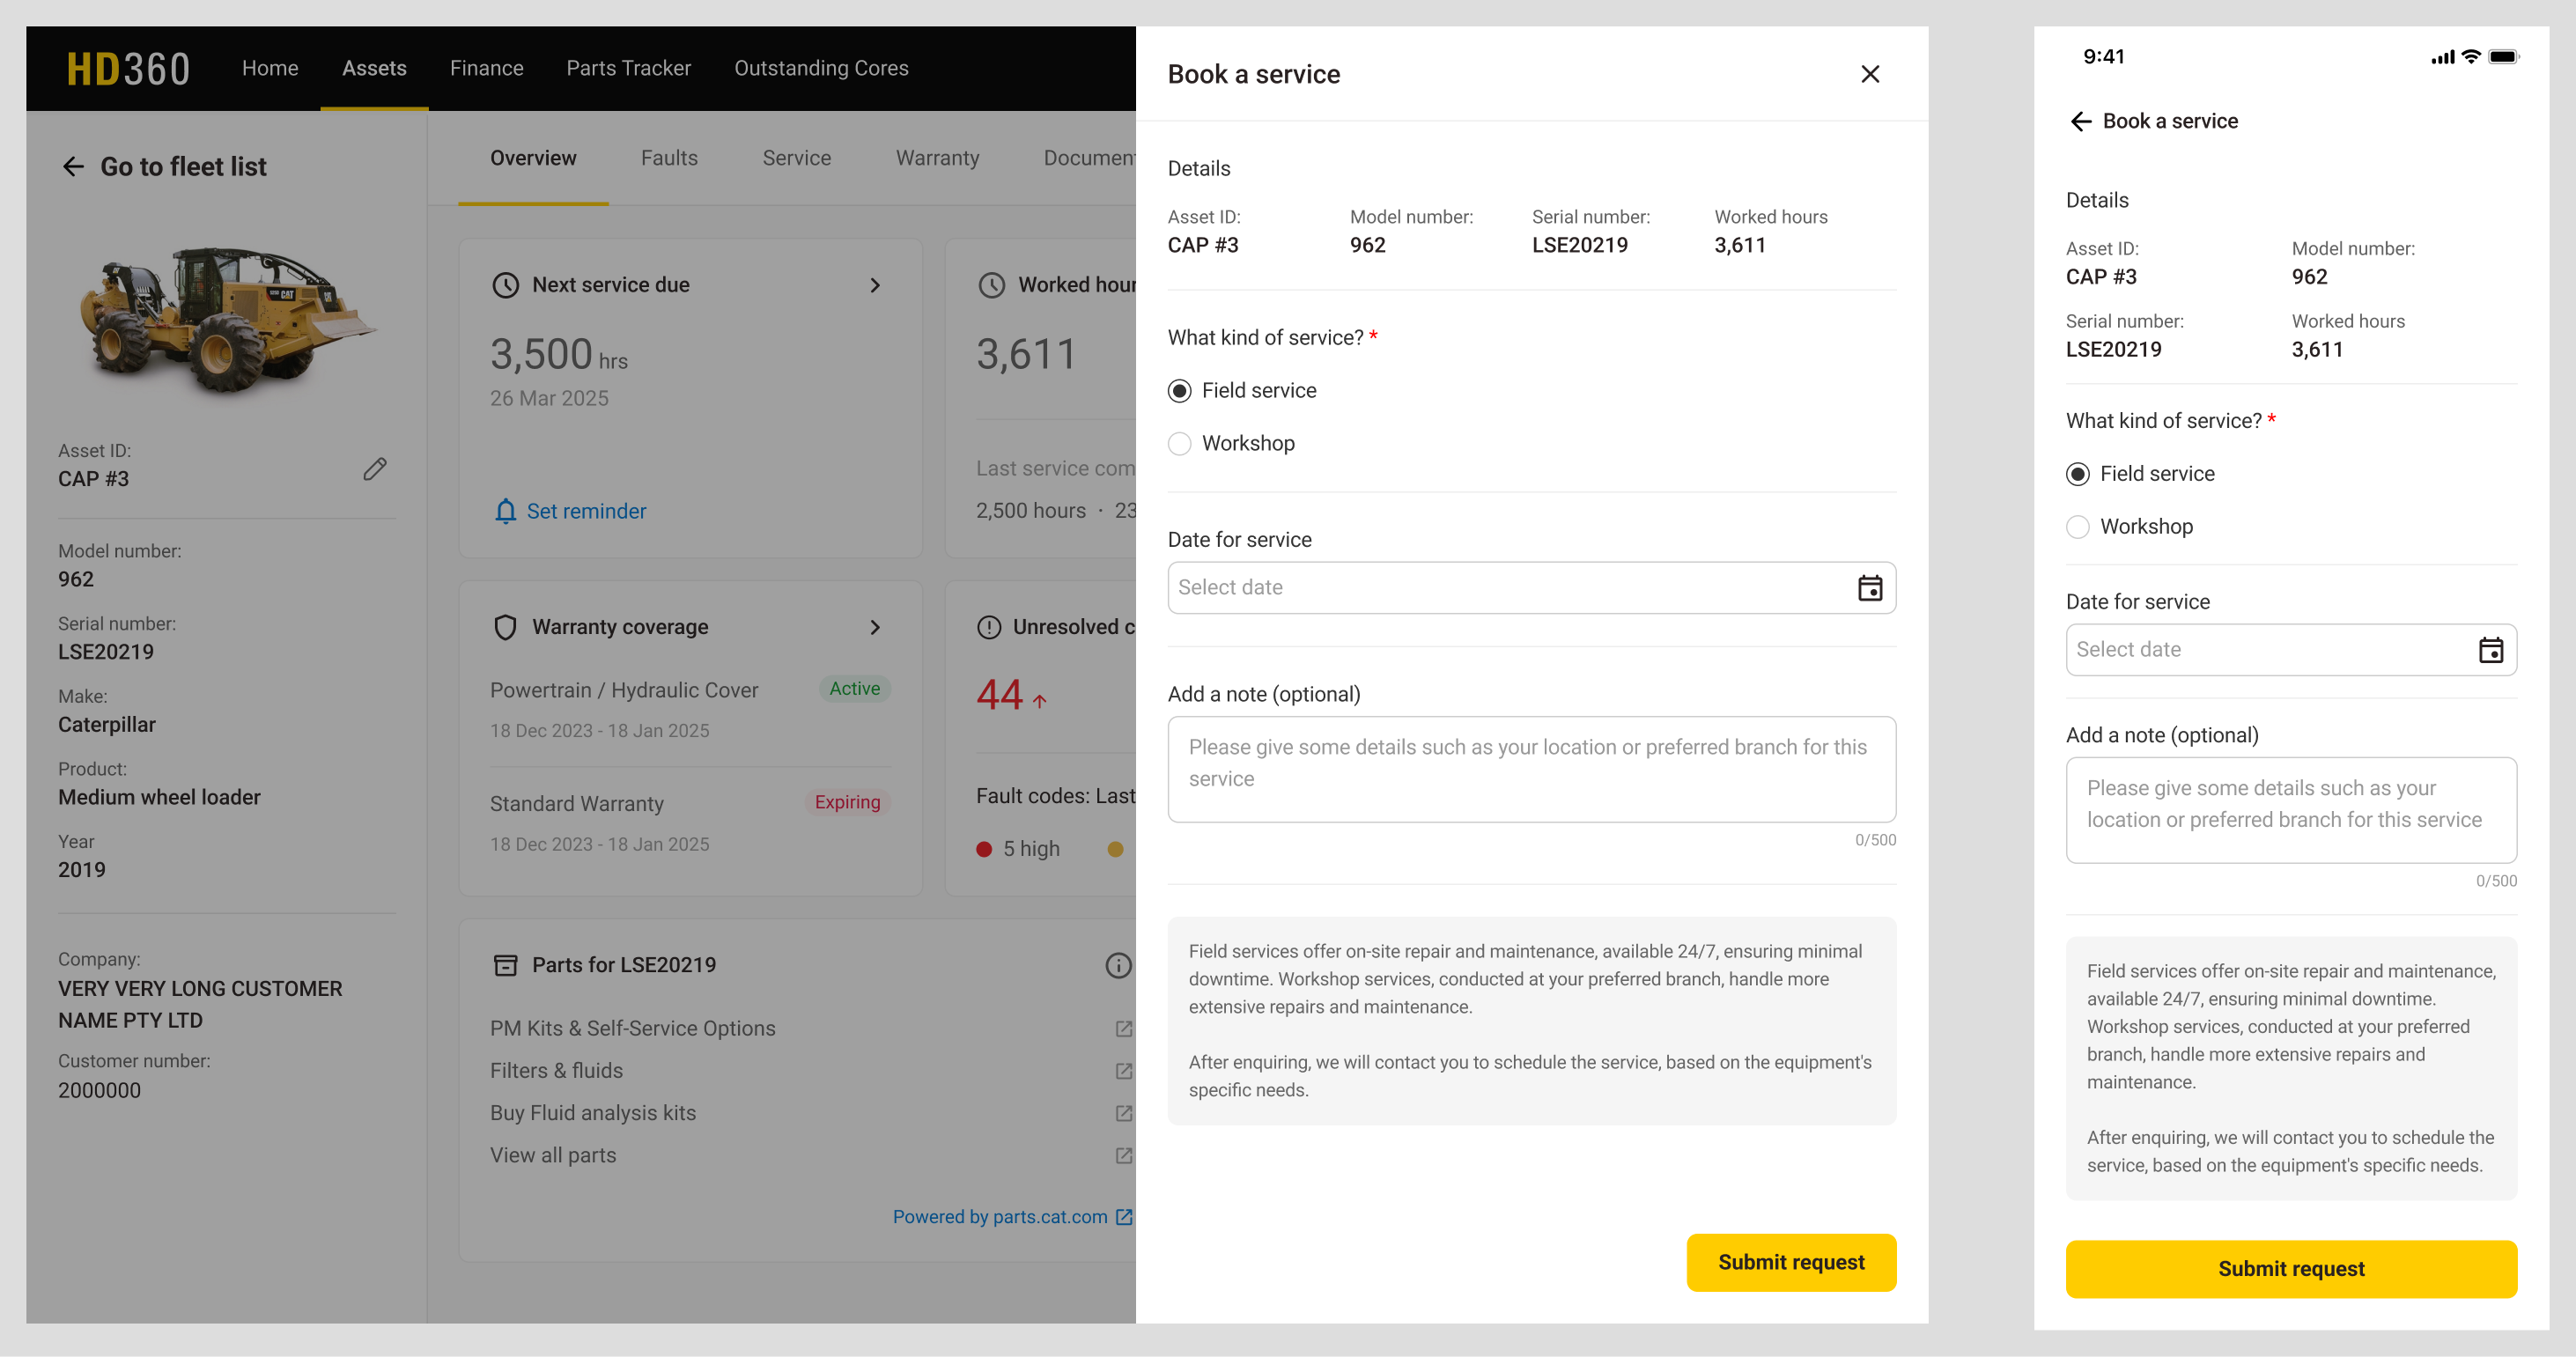Click the Go to fleet list link

point(183,166)
